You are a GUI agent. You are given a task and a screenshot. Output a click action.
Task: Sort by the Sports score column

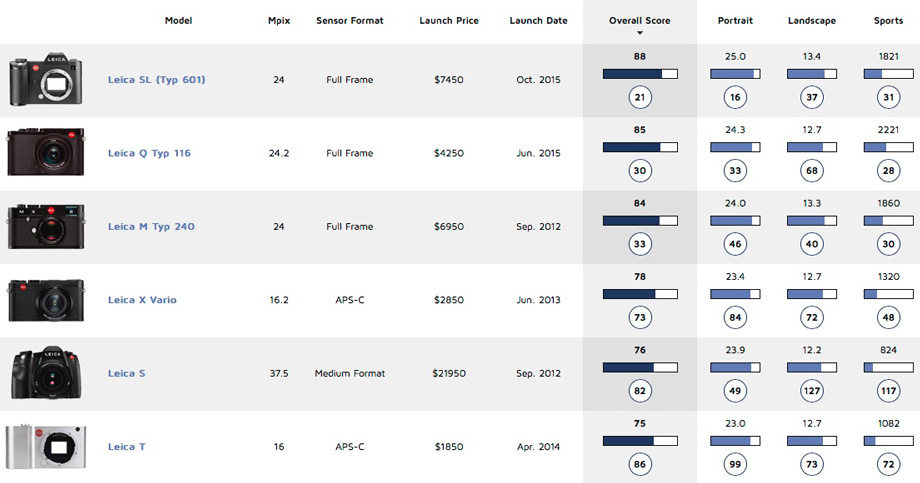tap(888, 21)
